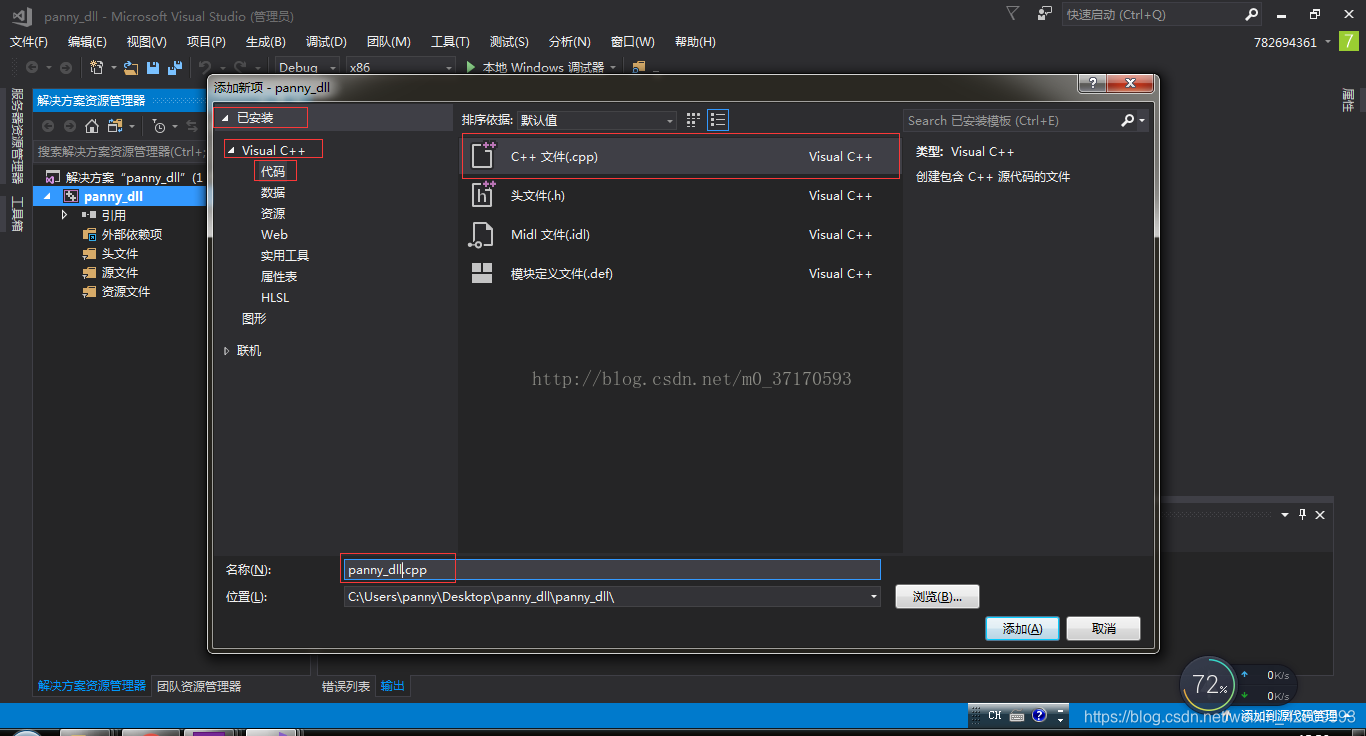1366x736 pixels.
Task: Select 外部依赖项 in Solution Explorer
Action: [x=132, y=235]
